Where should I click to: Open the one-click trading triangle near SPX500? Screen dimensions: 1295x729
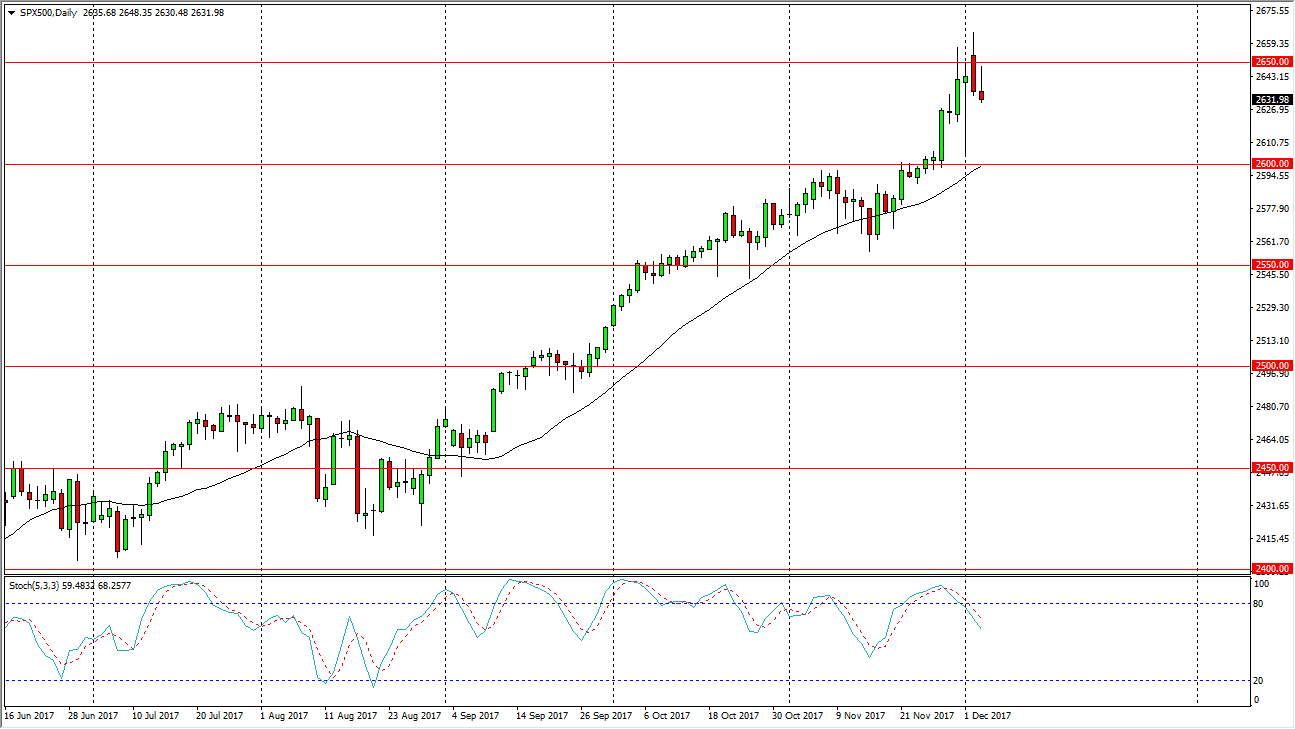(11, 12)
